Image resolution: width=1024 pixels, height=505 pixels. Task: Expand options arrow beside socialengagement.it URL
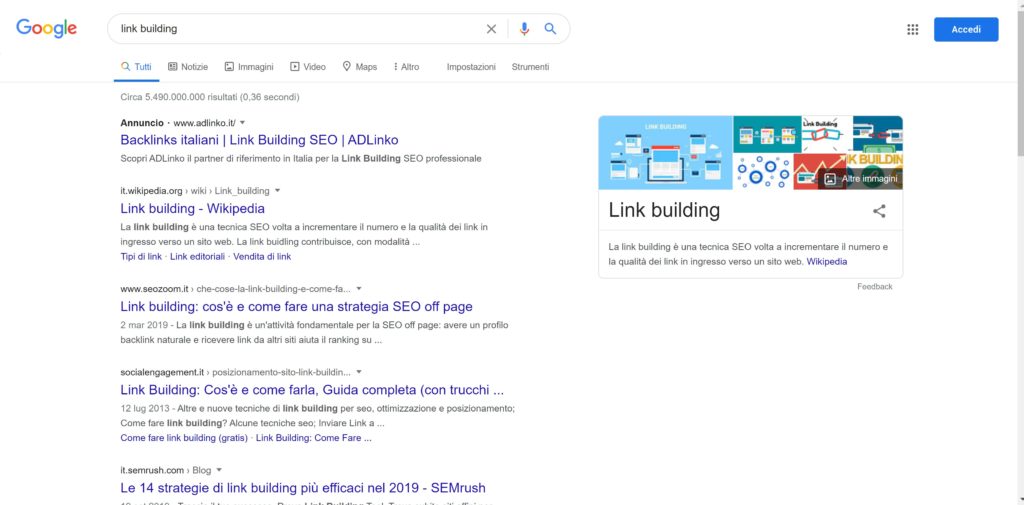[x=359, y=372]
